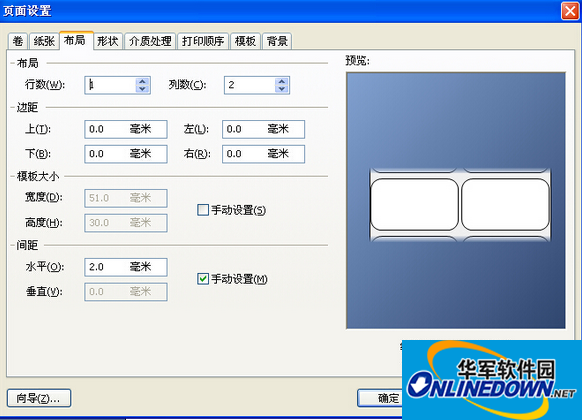The height and width of the screenshot is (420, 582).
Task: Switch to the 背景 tab
Action: coord(277,41)
